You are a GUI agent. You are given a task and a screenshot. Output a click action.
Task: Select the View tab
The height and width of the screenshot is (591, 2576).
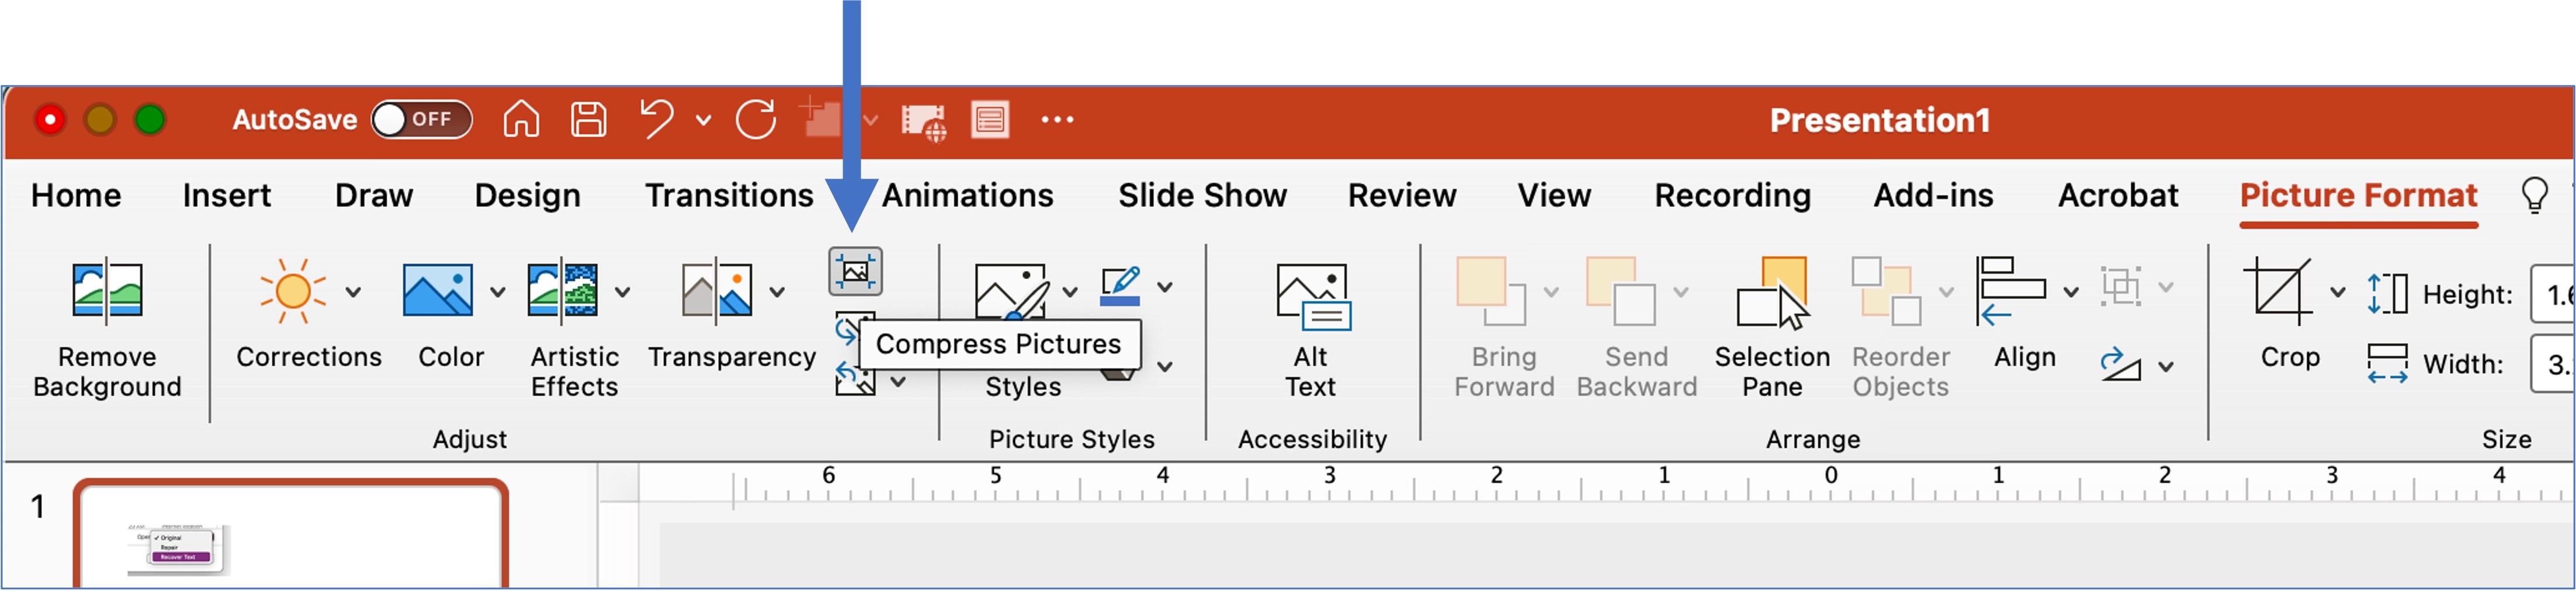tap(1554, 195)
